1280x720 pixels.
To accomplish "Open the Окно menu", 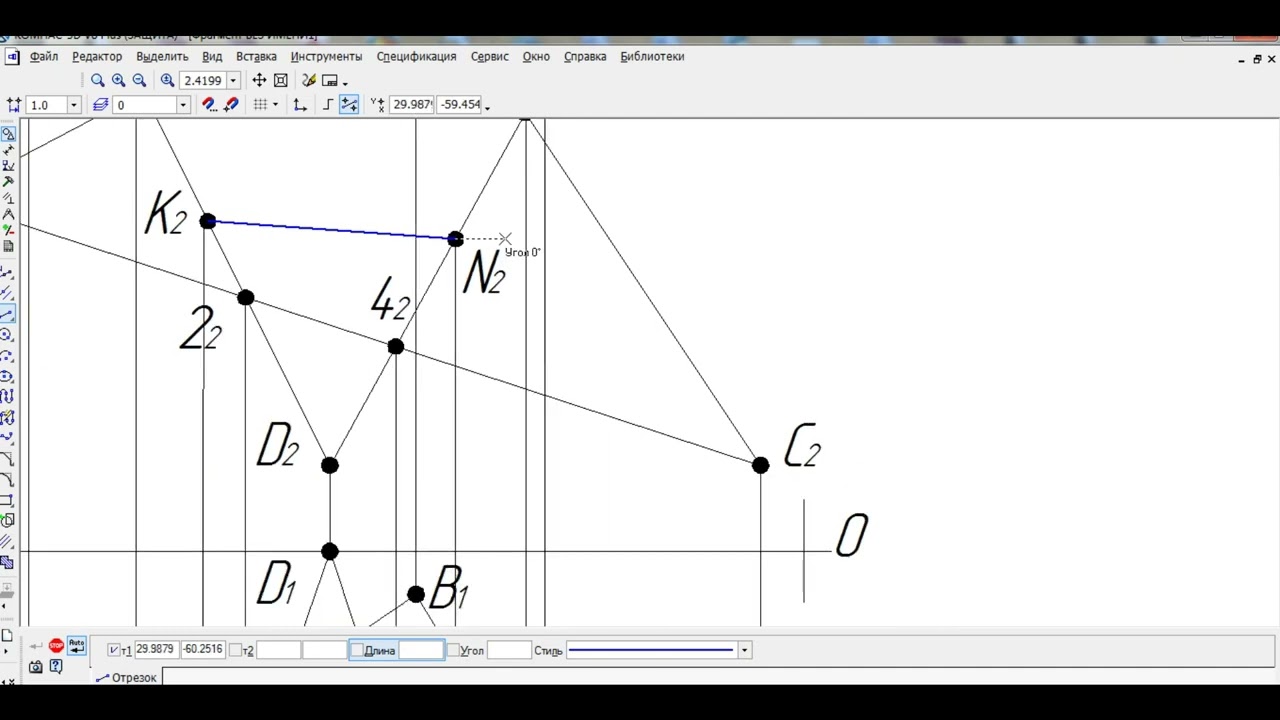I will tap(536, 57).
